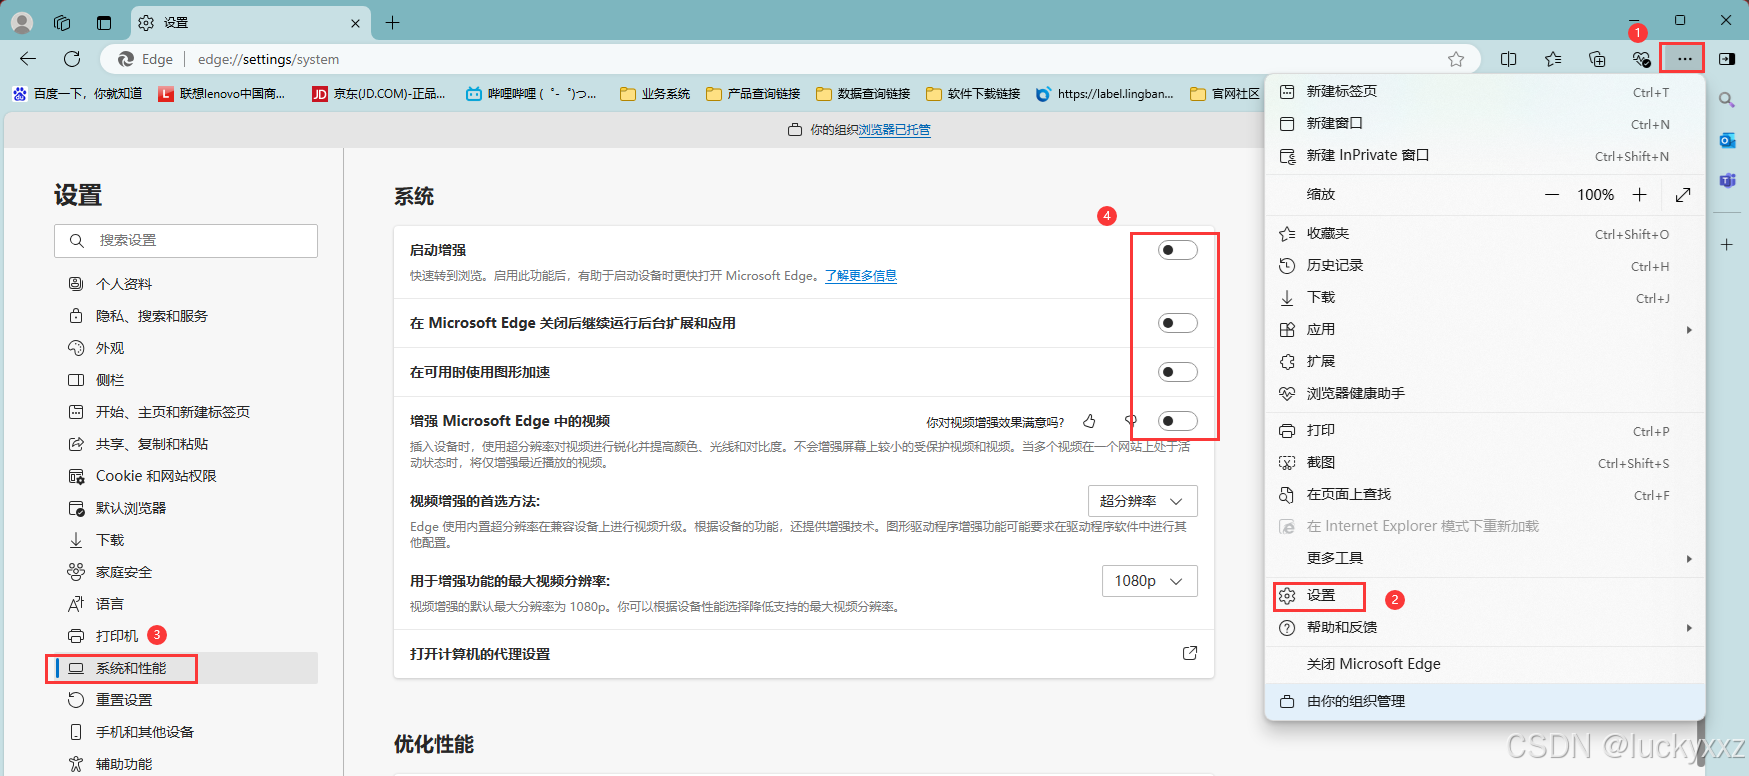This screenshot has width=1749, height=776.
Task: Open the workspaces icon in title bar
Action: (x=62, y=22)
